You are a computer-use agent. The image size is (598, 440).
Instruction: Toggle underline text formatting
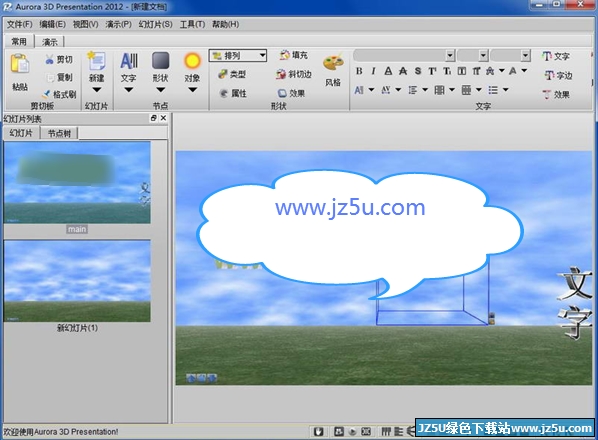pos(388,71)
